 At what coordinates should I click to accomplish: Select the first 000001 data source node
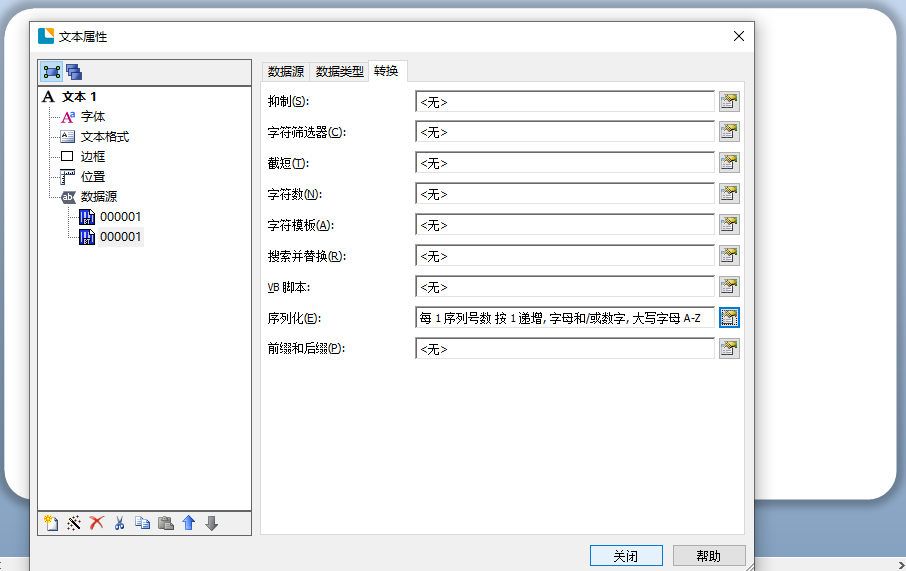120,217
